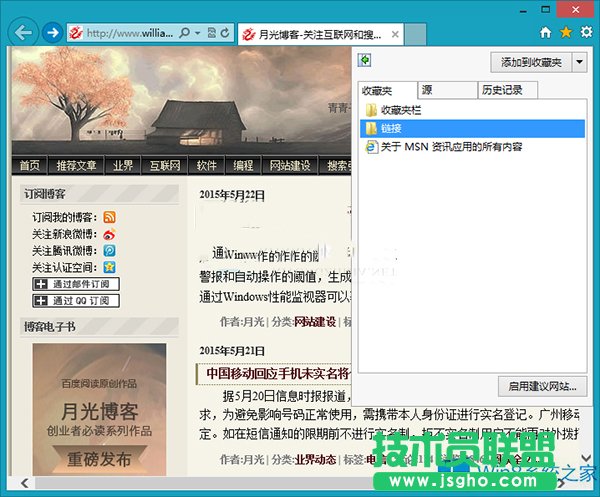Click the 添加到收藏夹 button

pos(531,62)
